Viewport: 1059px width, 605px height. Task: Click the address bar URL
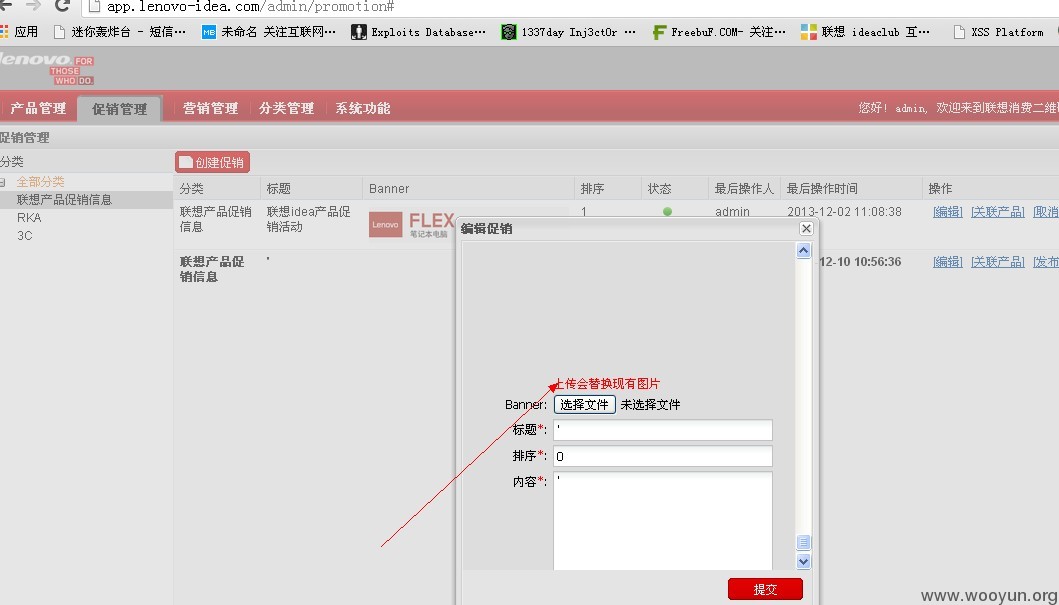(x=251, y=7)
